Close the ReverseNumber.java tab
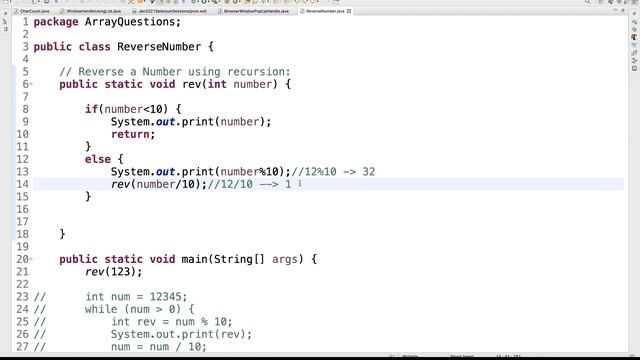 [x=349, y=11]
